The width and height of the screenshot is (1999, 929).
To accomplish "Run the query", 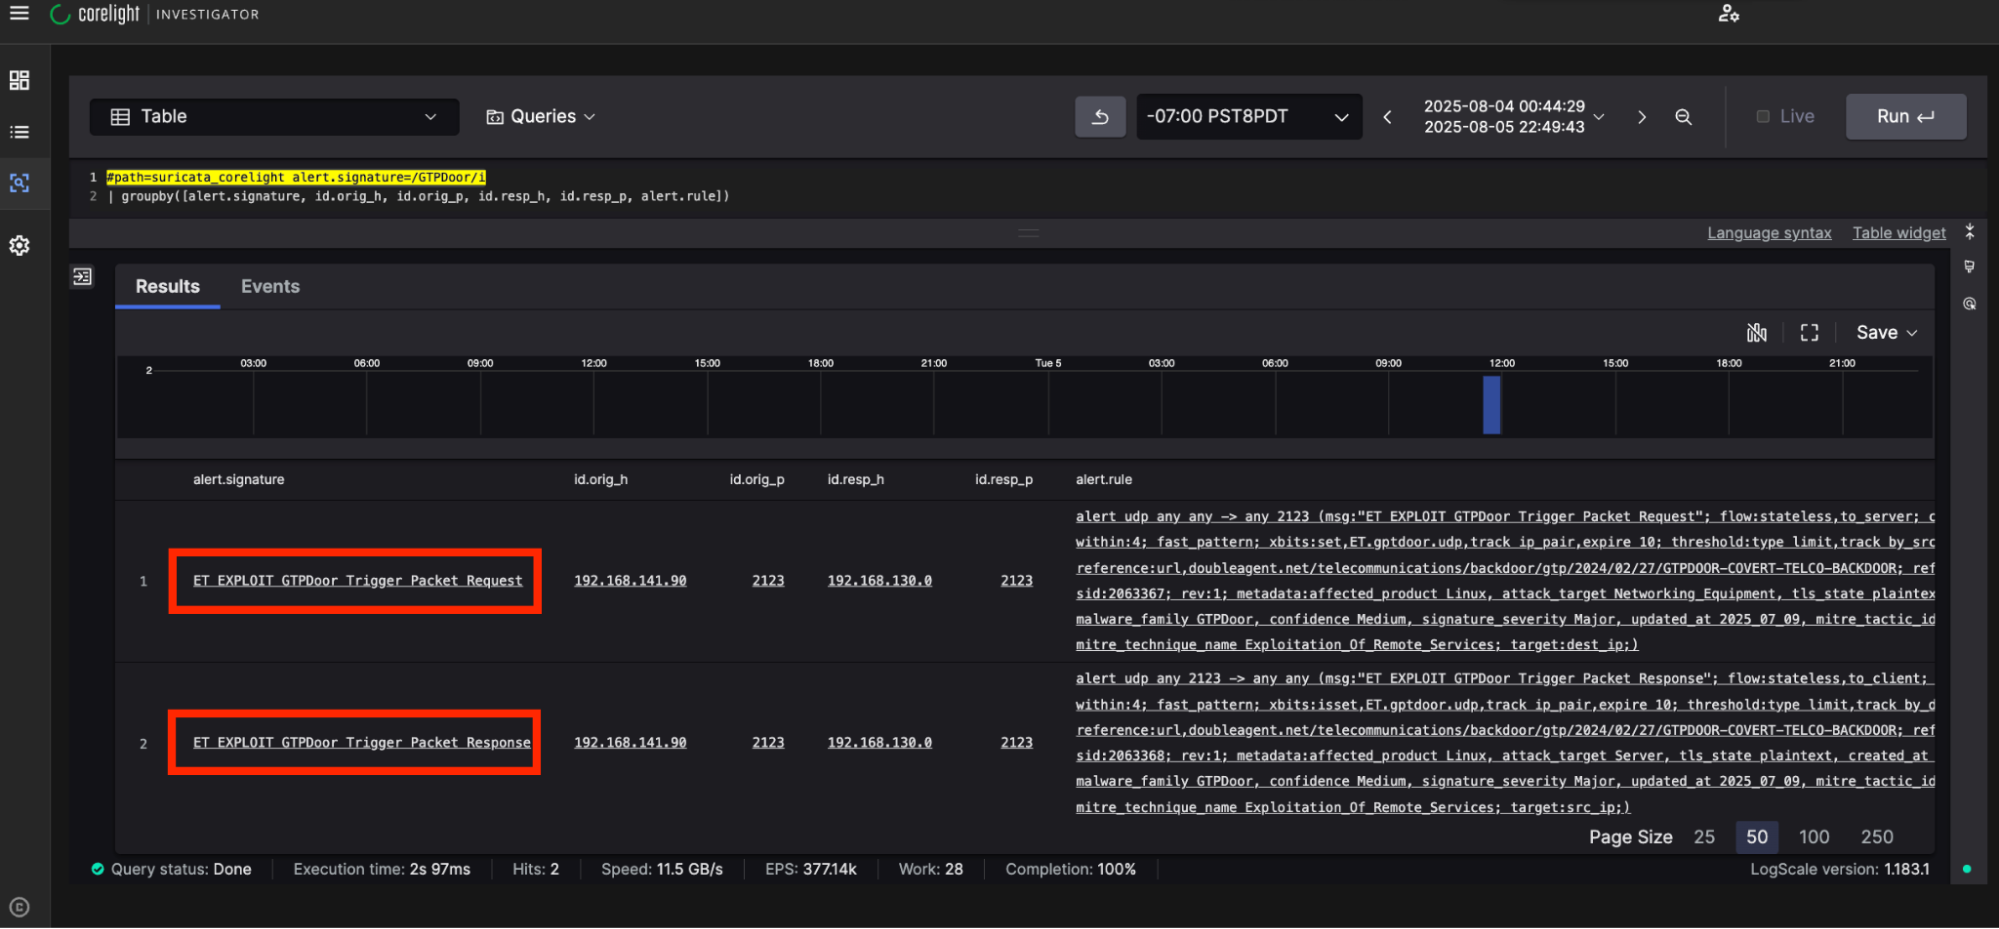I will click(1905, 117).
